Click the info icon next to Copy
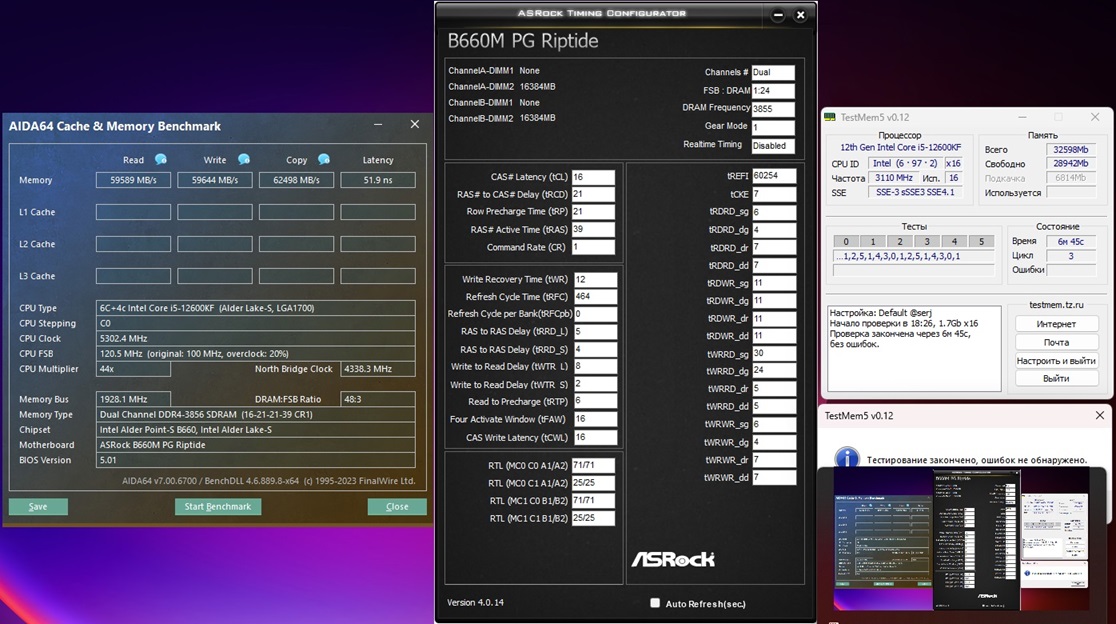The image size is (1116, 624). coord(323,160)
